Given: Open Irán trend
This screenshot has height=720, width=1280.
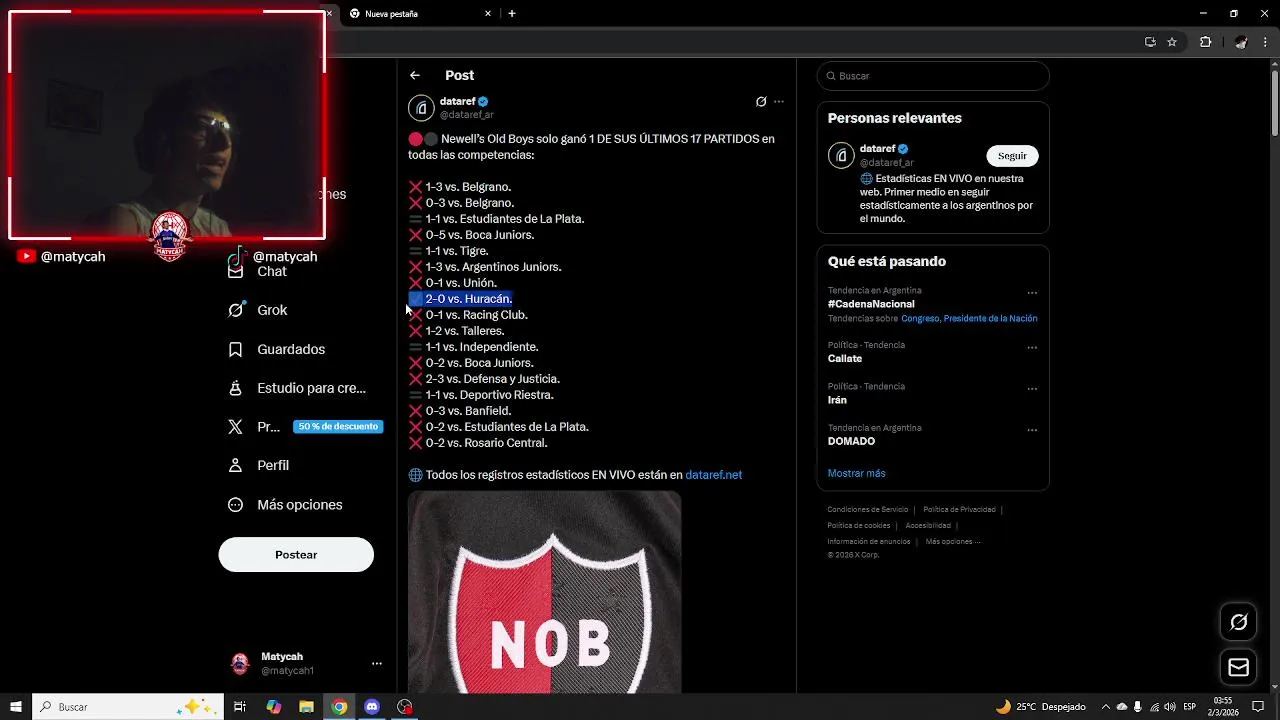Looking at the screenshot, I should pyautogui.click(x=837, y=400).
